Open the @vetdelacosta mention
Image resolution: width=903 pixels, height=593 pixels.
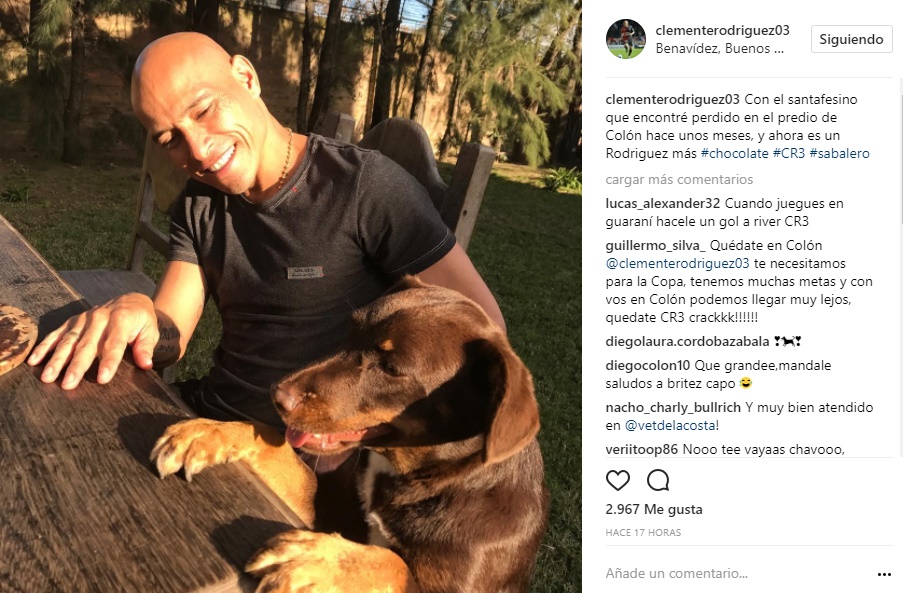[x=671, y=425]
